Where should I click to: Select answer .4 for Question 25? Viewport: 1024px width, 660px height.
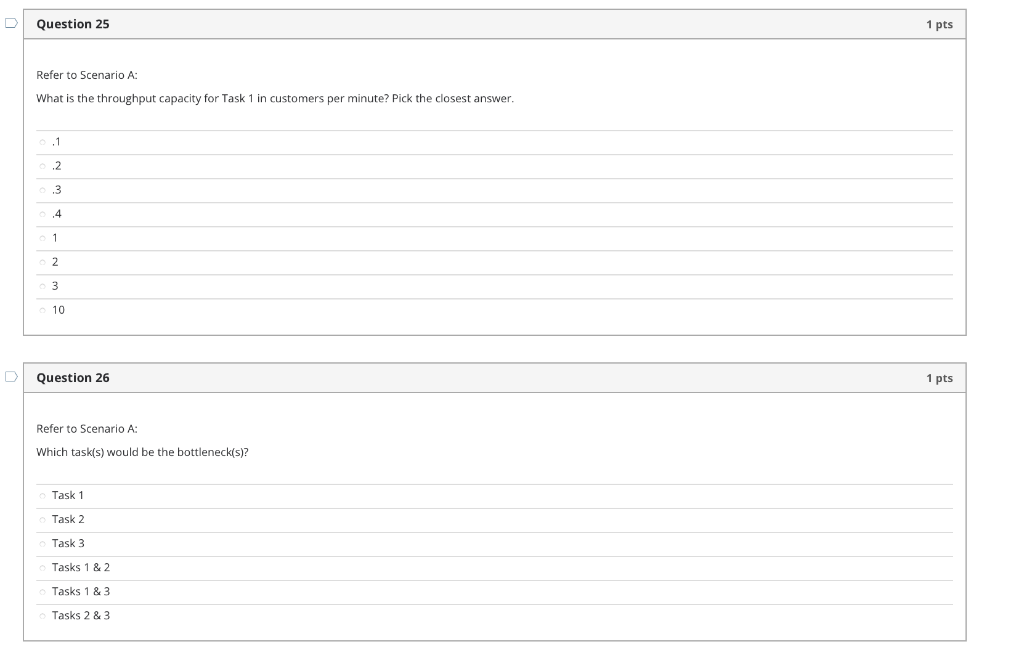(42, 214)
